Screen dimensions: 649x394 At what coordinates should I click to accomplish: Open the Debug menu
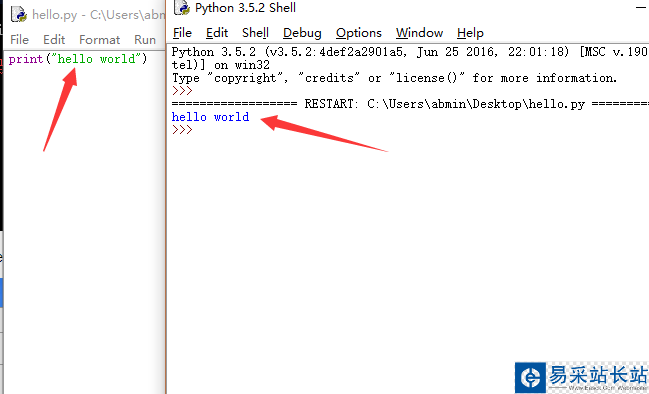pyautogui.click(x=302, y=33)
